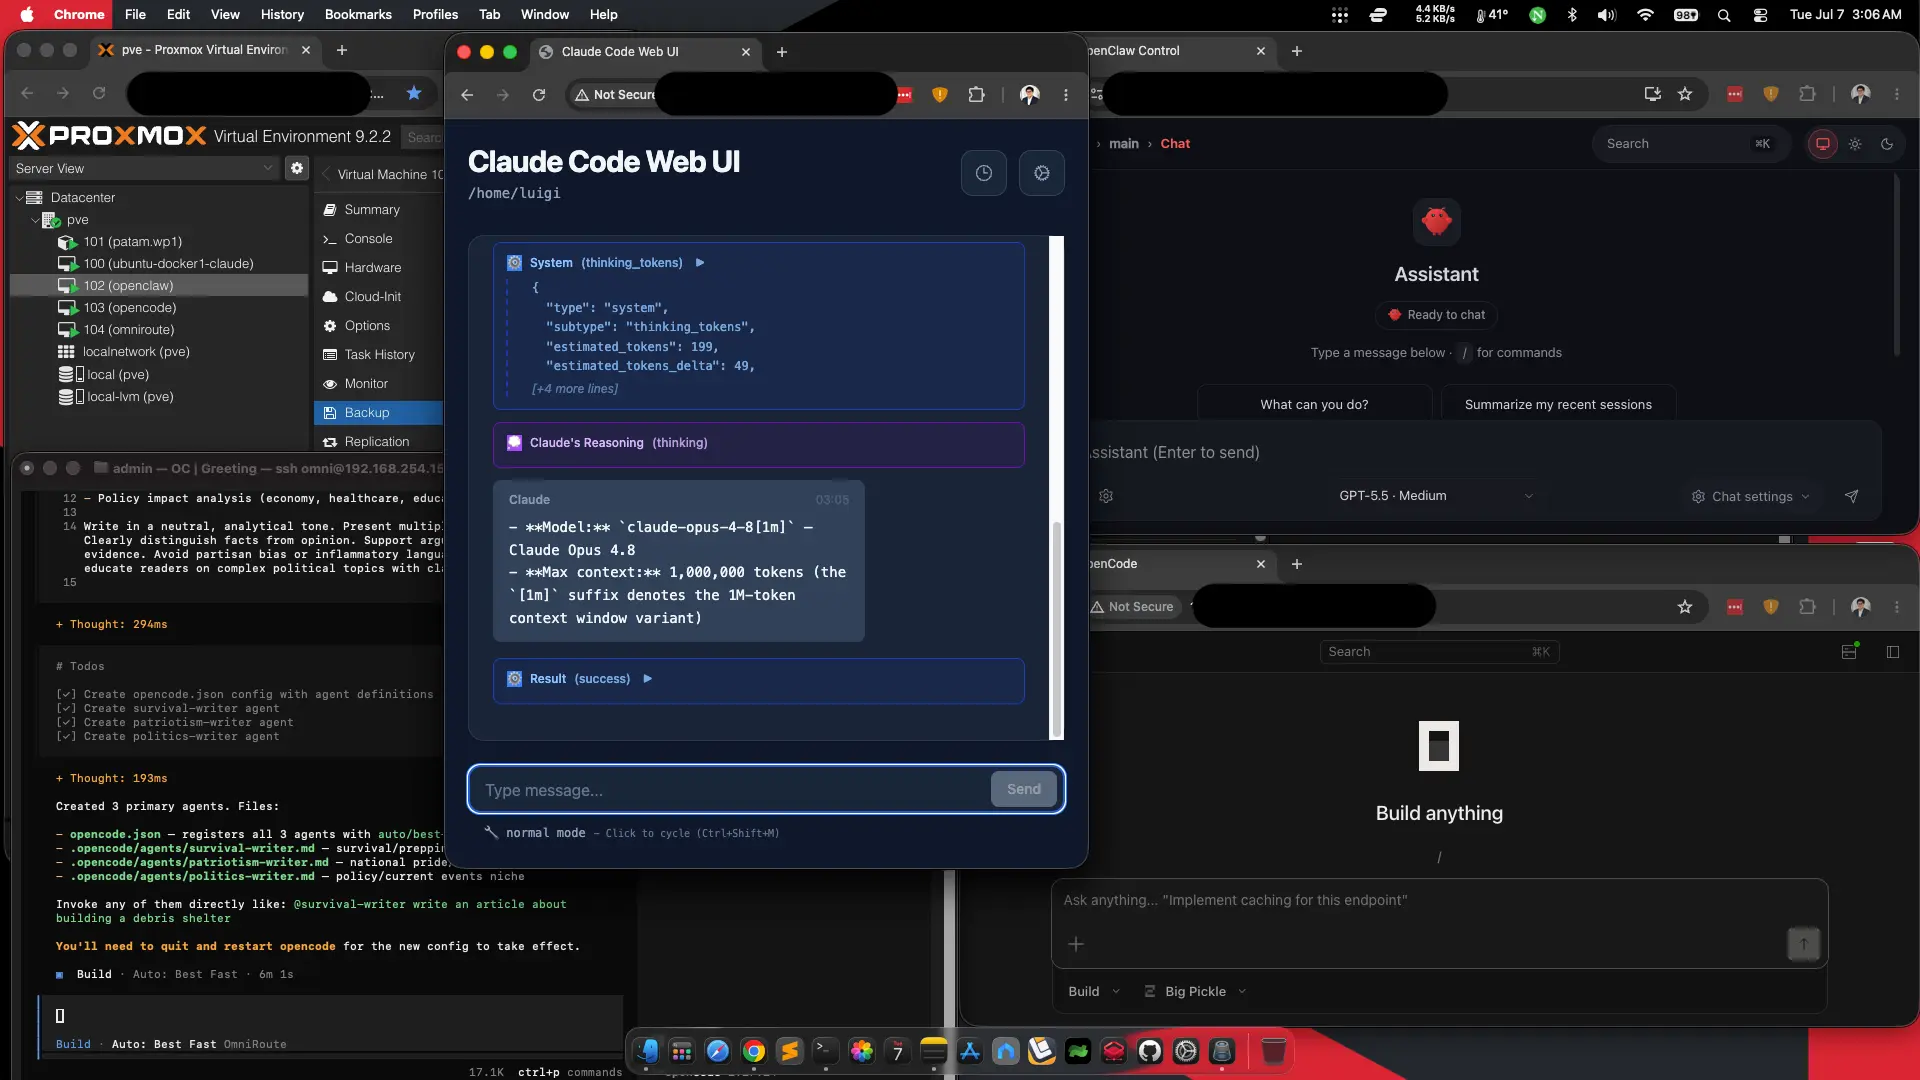Click the gear button next to Server View
The image size is (1920, 1080).
297,169
